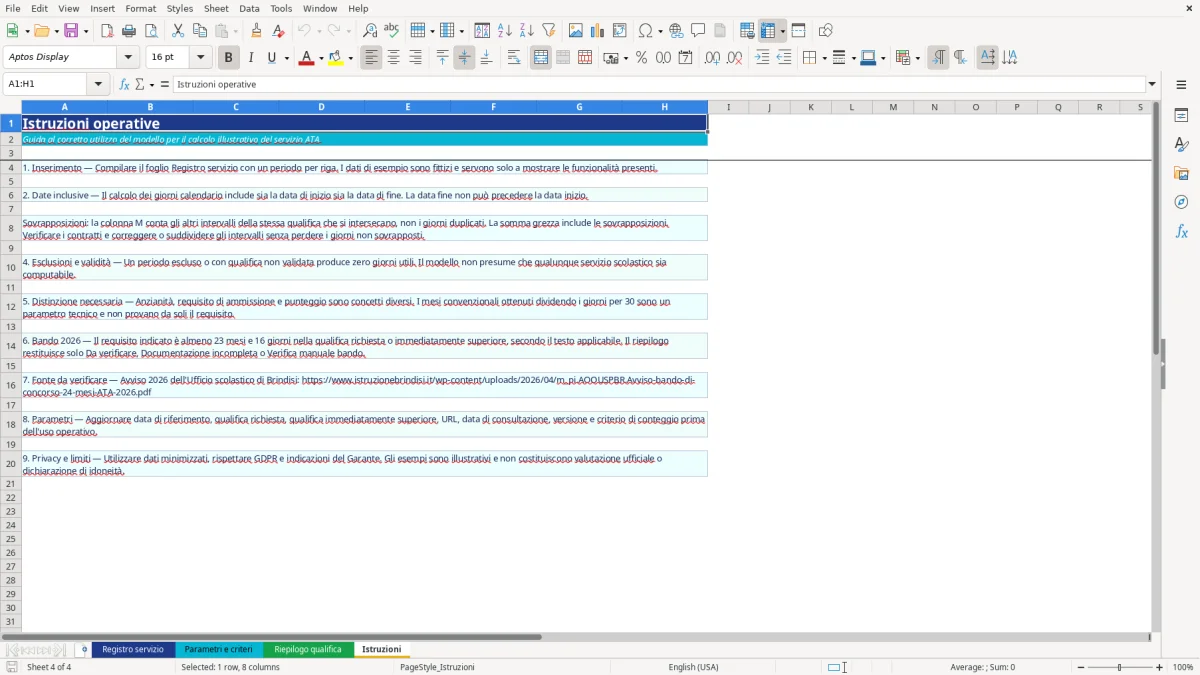Click the Font Color red swatch
1200x675 pixels.
pos(305,58)
